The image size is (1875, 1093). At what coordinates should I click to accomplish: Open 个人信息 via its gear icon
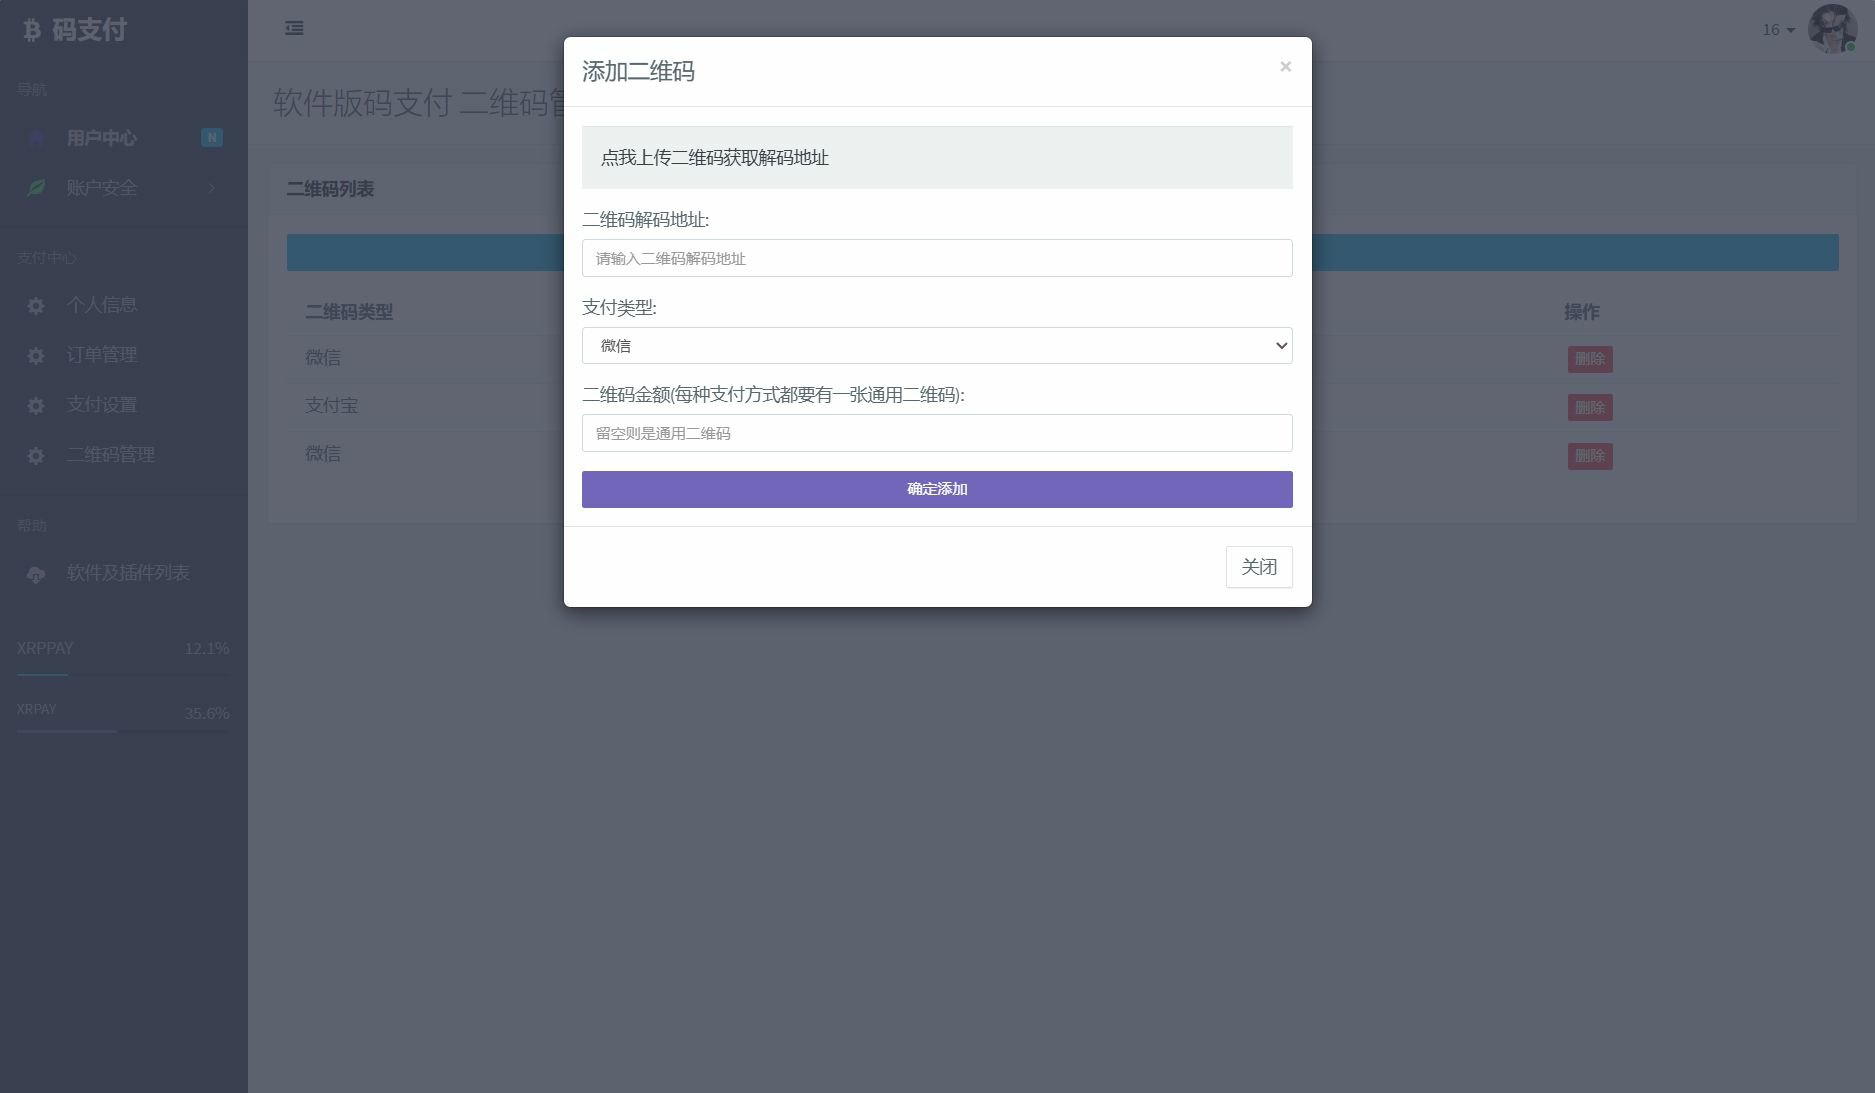coord(36,305)
